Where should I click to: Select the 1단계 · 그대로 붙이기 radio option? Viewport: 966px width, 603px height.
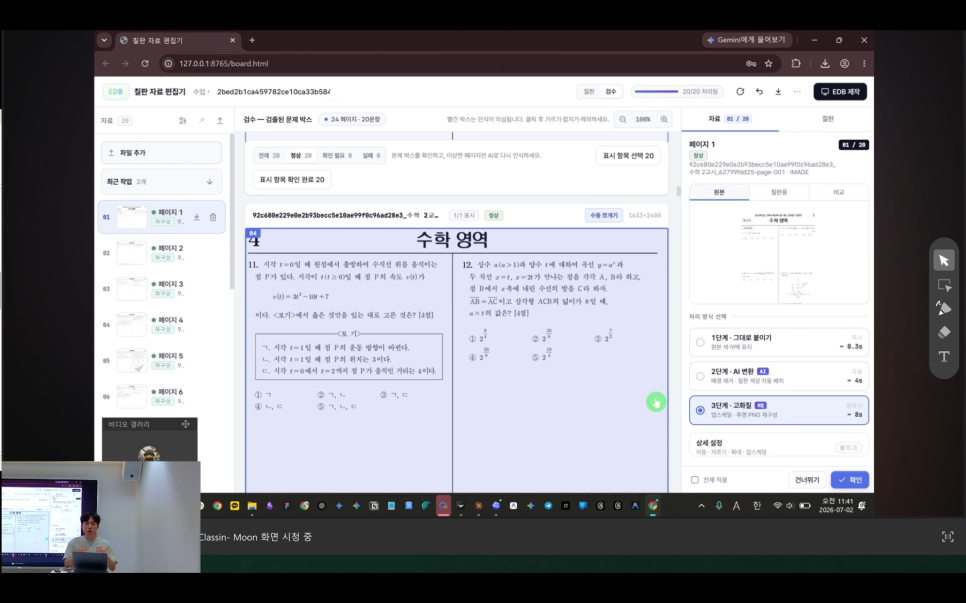point(700,342)
